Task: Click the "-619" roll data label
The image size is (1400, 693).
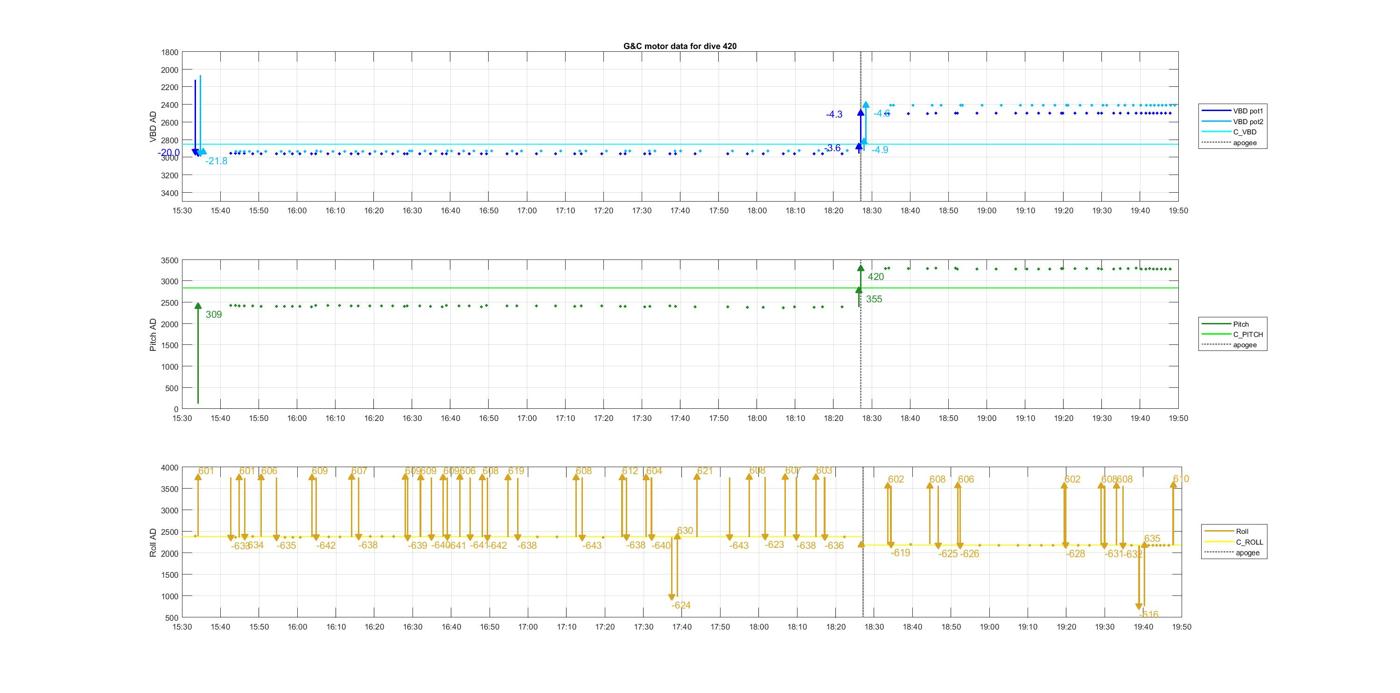Action: [x=901, y=553]
